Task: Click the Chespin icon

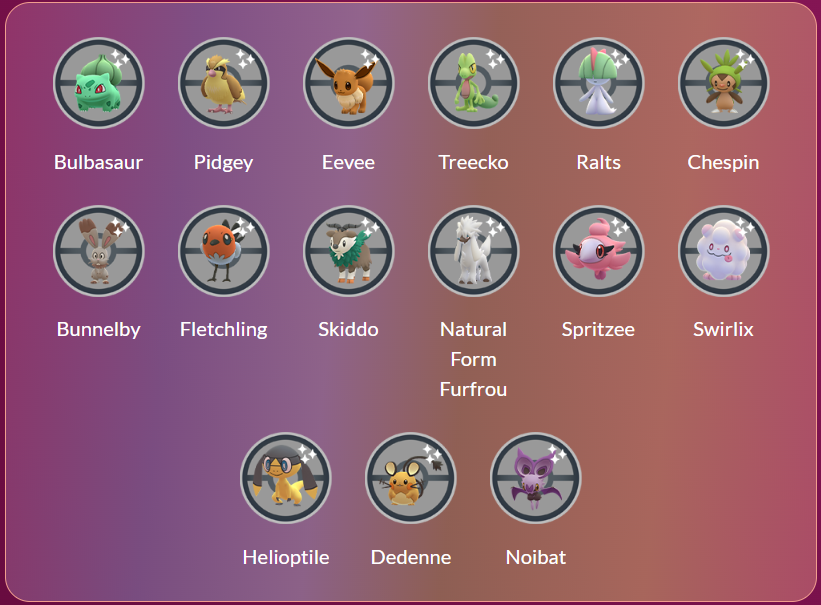Action: coord(723,84)
